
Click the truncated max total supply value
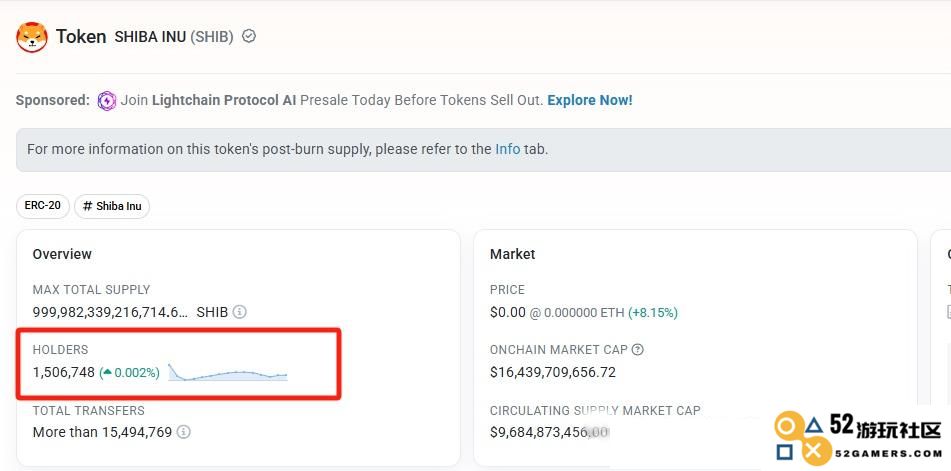point(110,312)
